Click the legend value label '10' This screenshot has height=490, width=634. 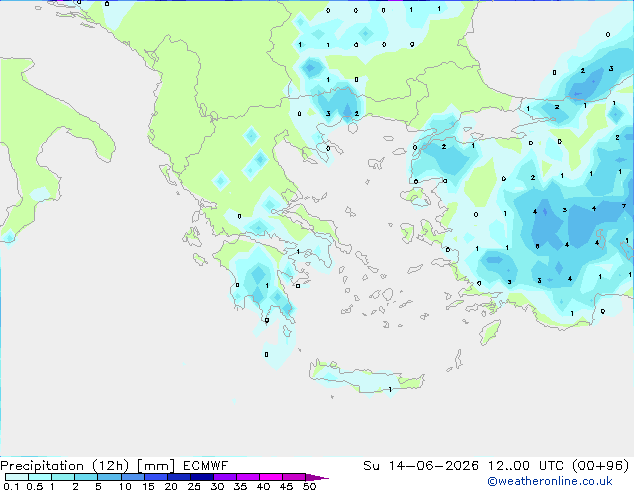[x=125, y=486]
